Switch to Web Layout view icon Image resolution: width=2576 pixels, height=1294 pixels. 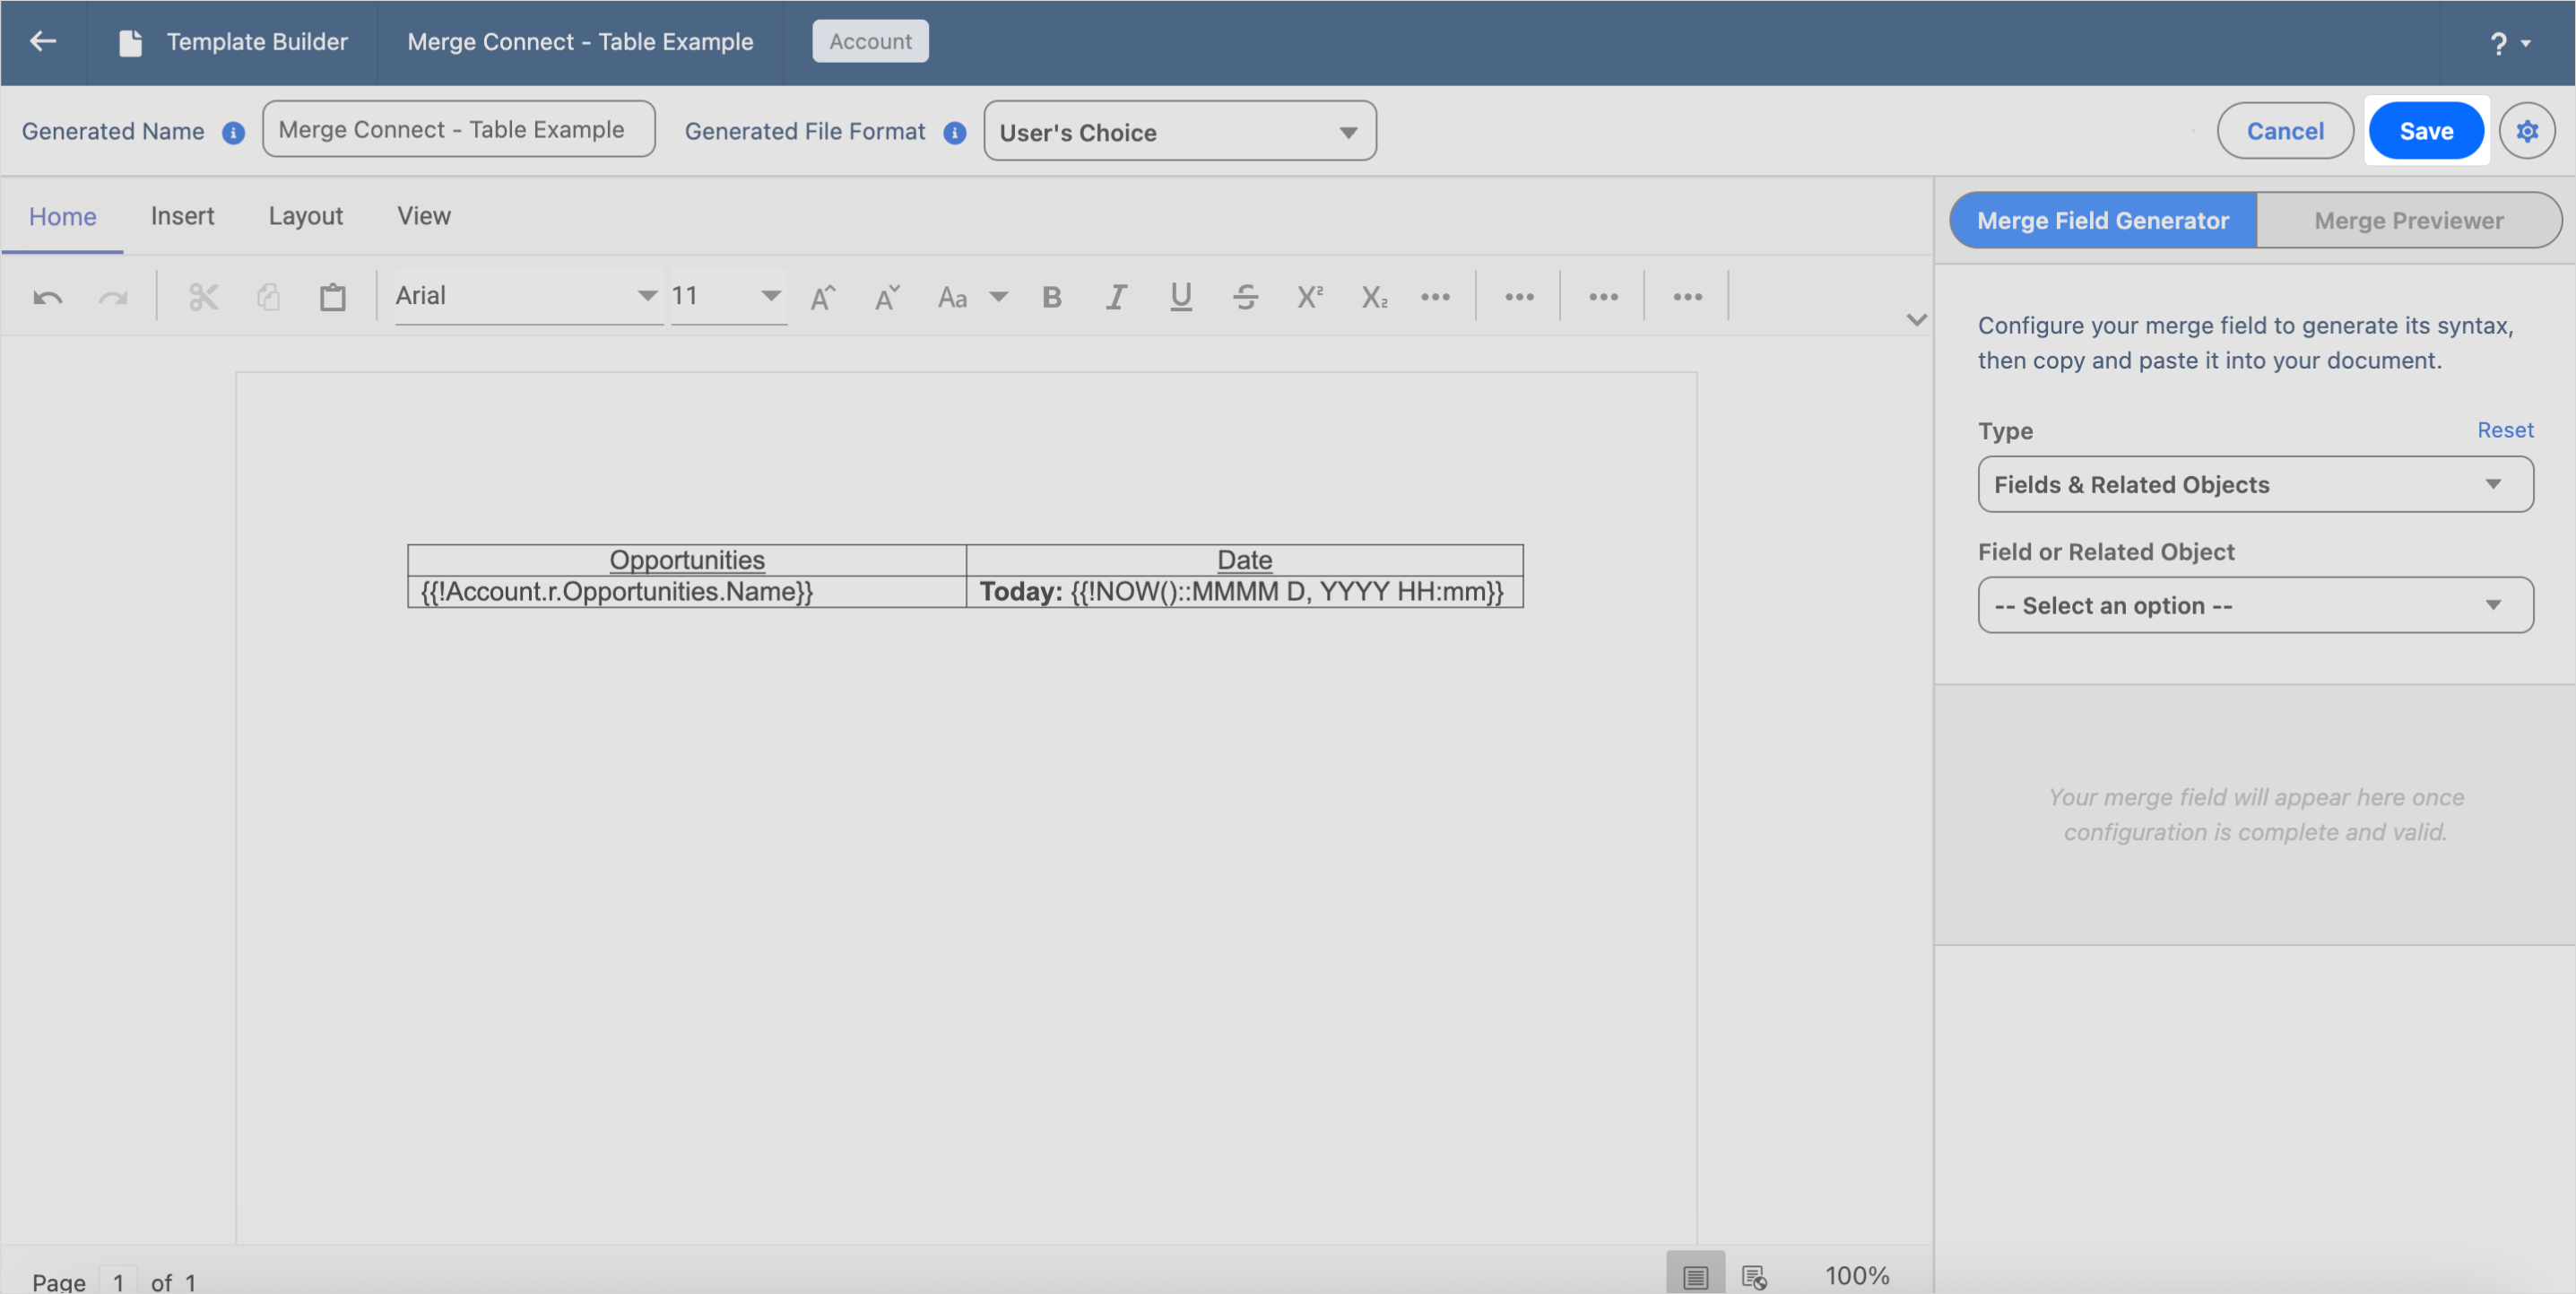pyautogui.click(x=1754, y=1276)
